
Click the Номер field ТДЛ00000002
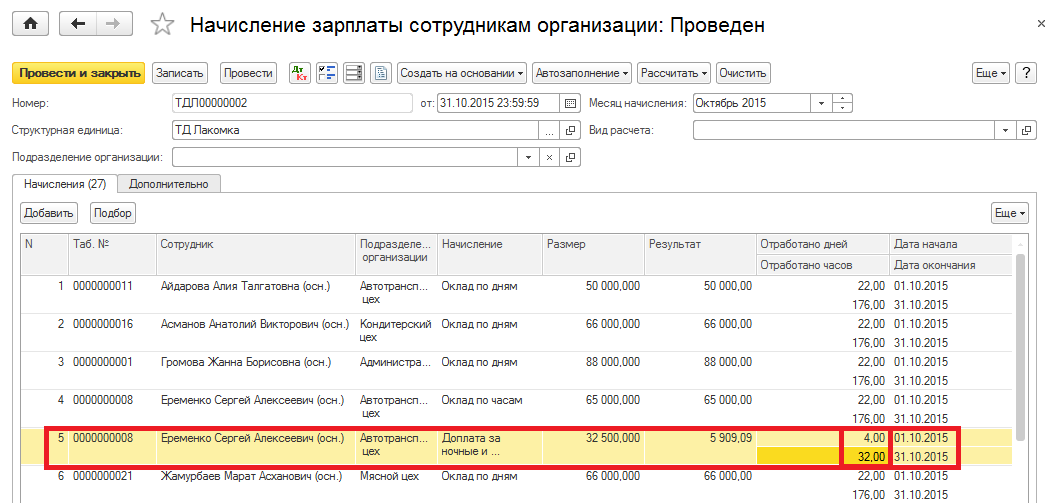[x=292, y=104]
